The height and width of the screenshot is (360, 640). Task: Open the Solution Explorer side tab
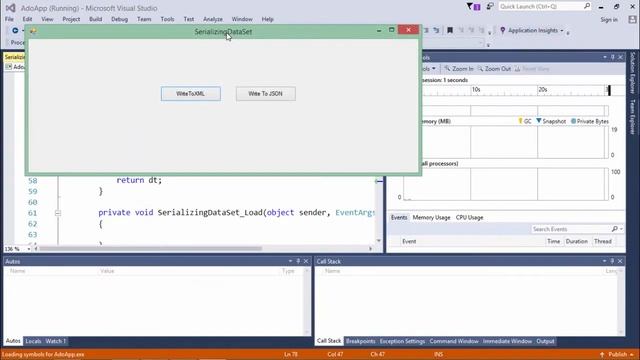[x=633, y=72]
